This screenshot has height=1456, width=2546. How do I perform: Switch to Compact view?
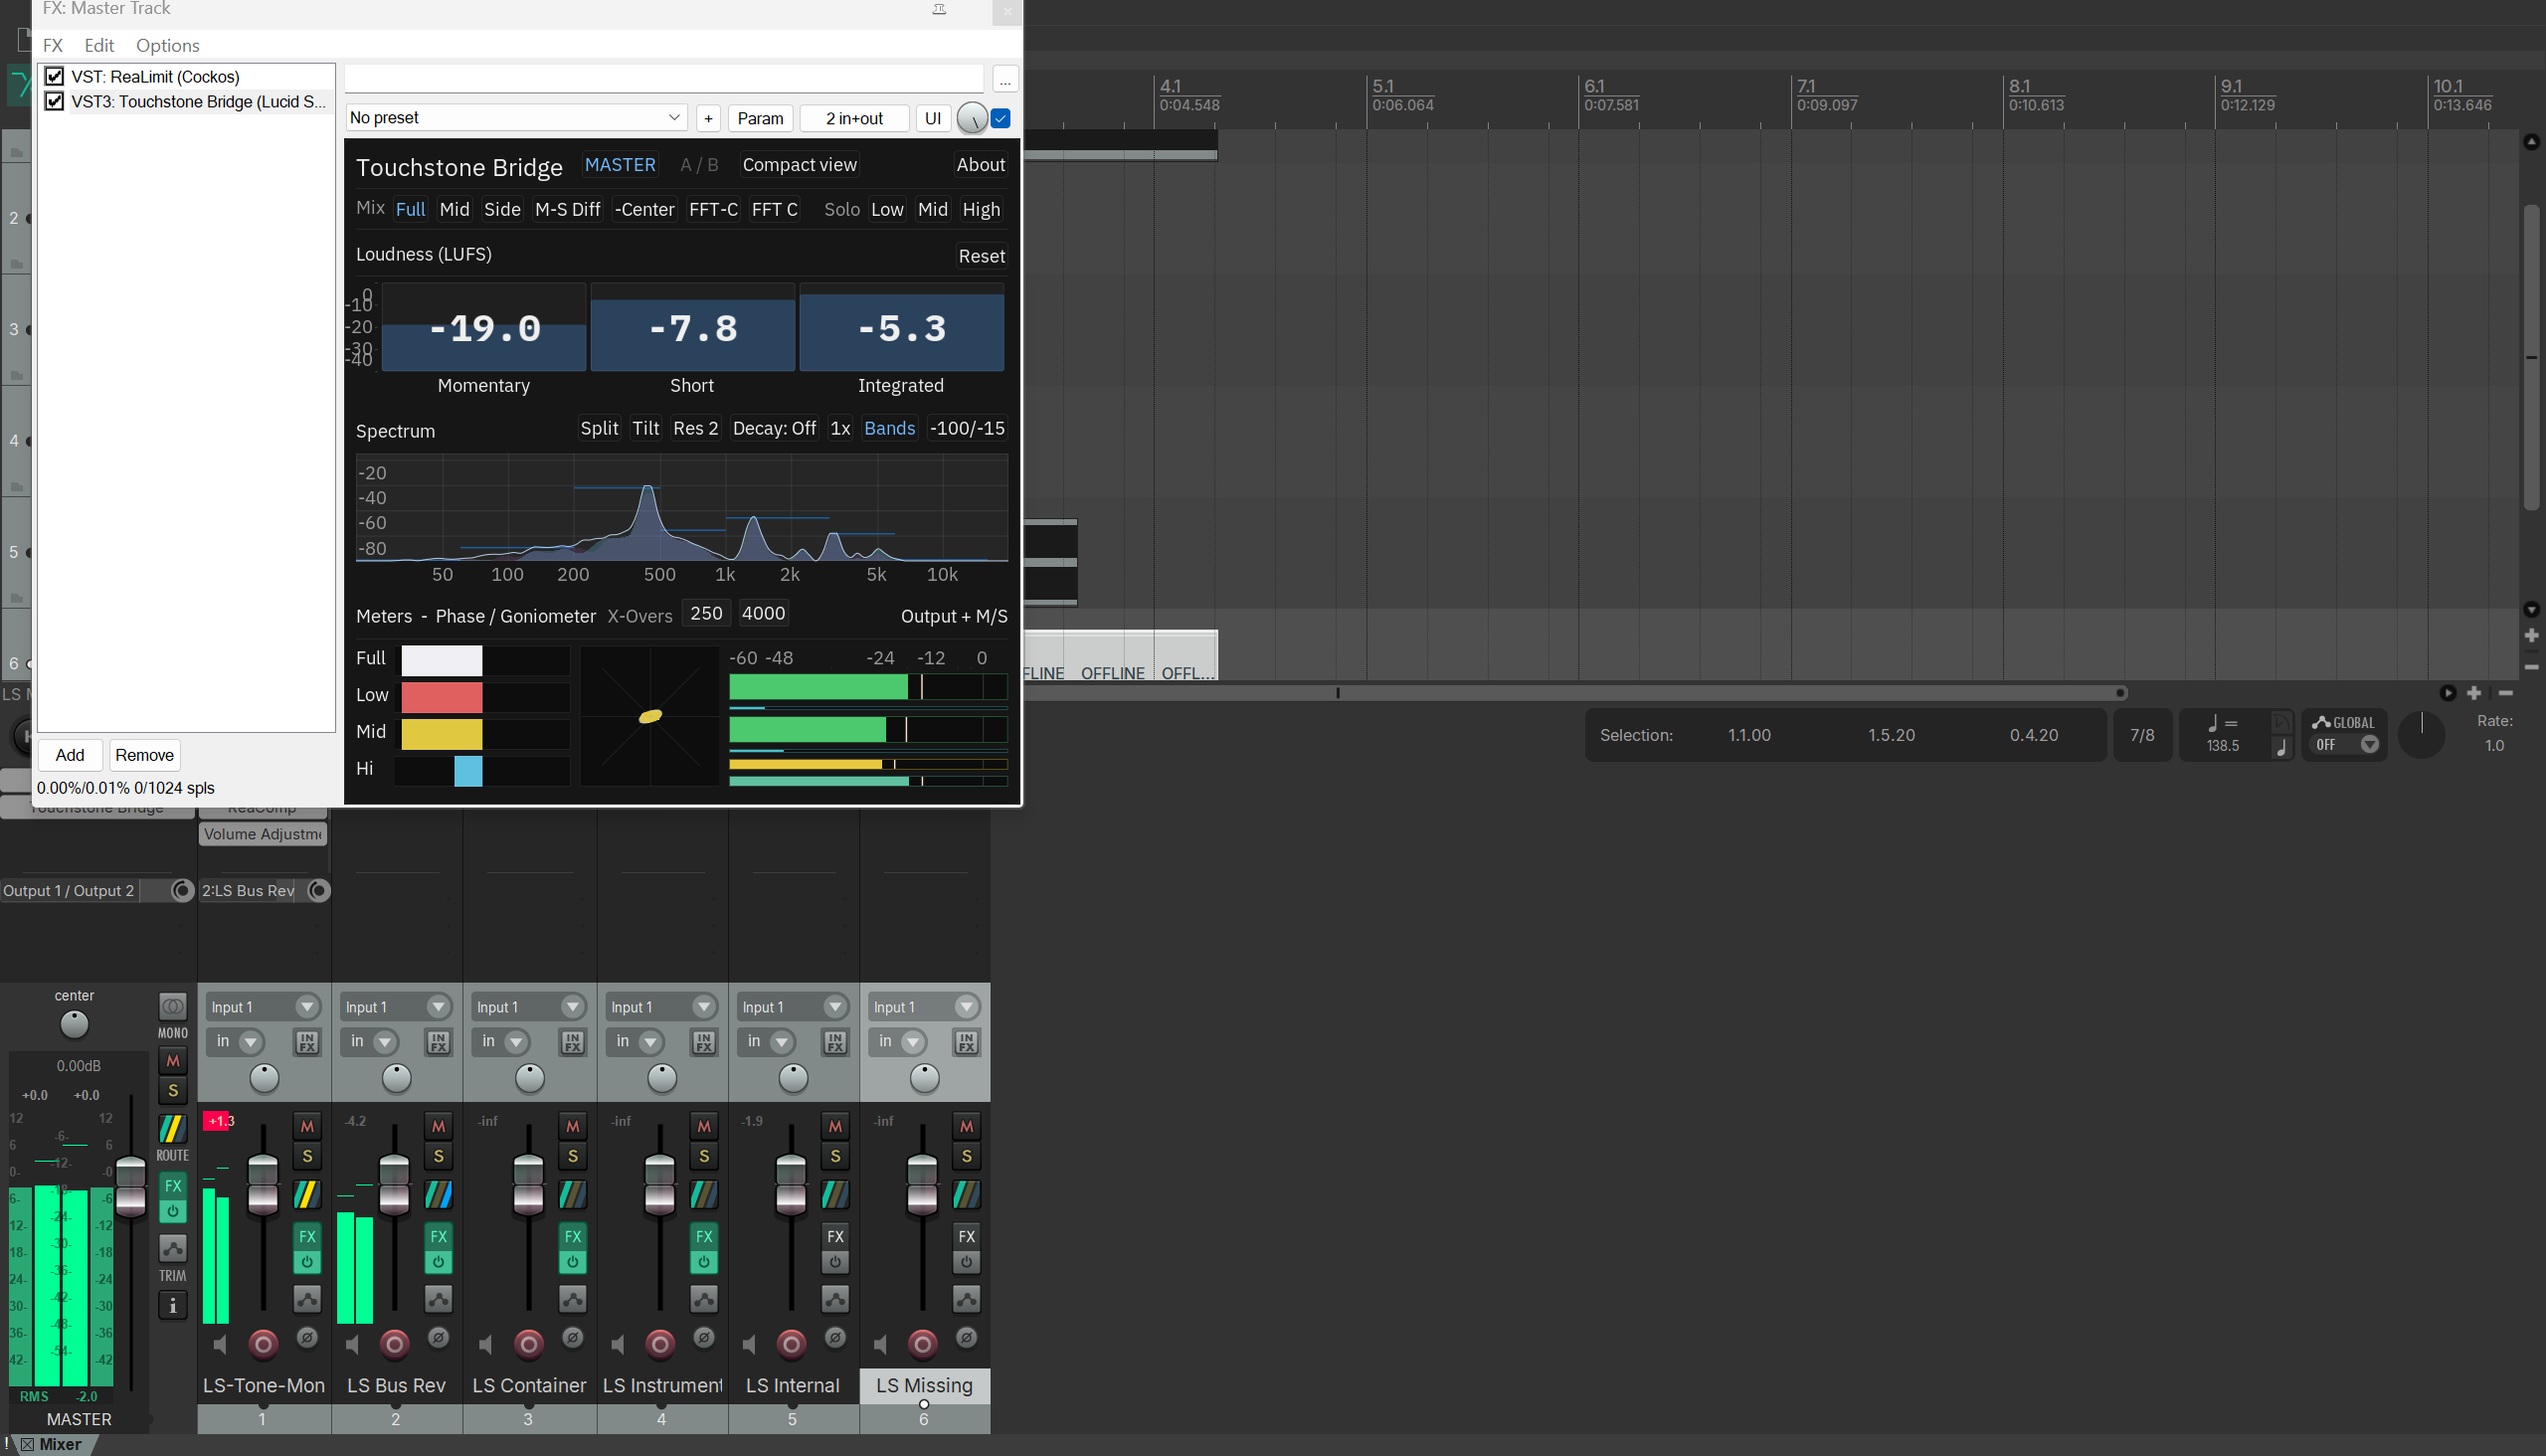(x=799, y=165)
